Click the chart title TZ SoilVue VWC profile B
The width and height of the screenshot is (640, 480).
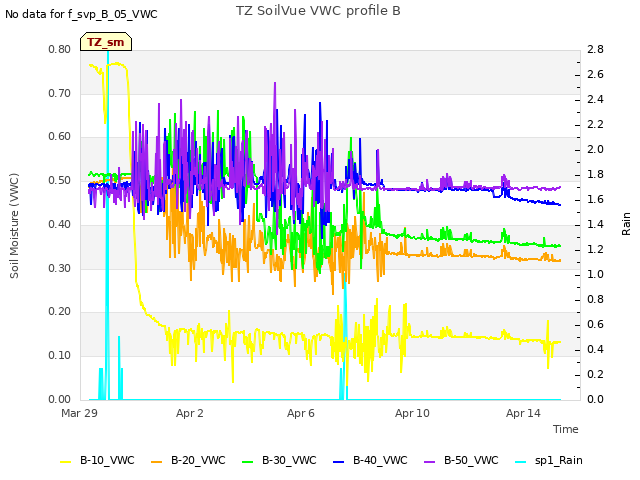[318, 11]
